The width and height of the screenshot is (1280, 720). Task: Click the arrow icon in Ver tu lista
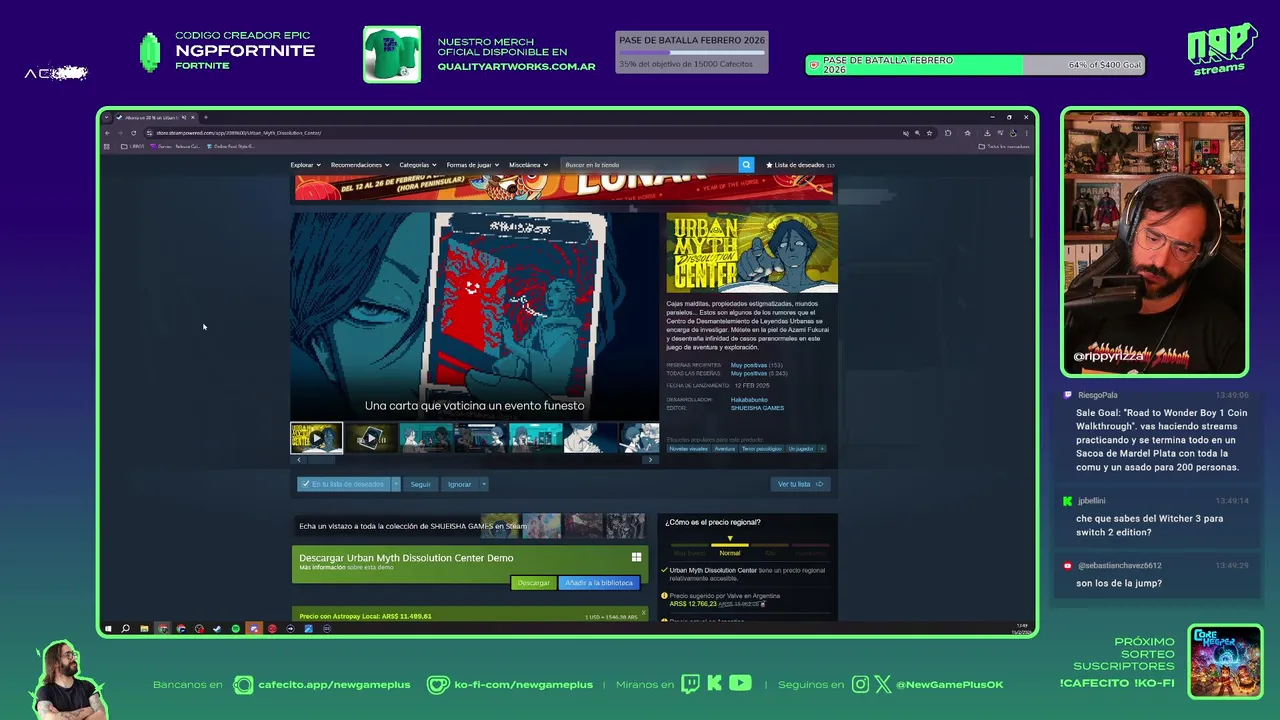[x=820, y=484]
